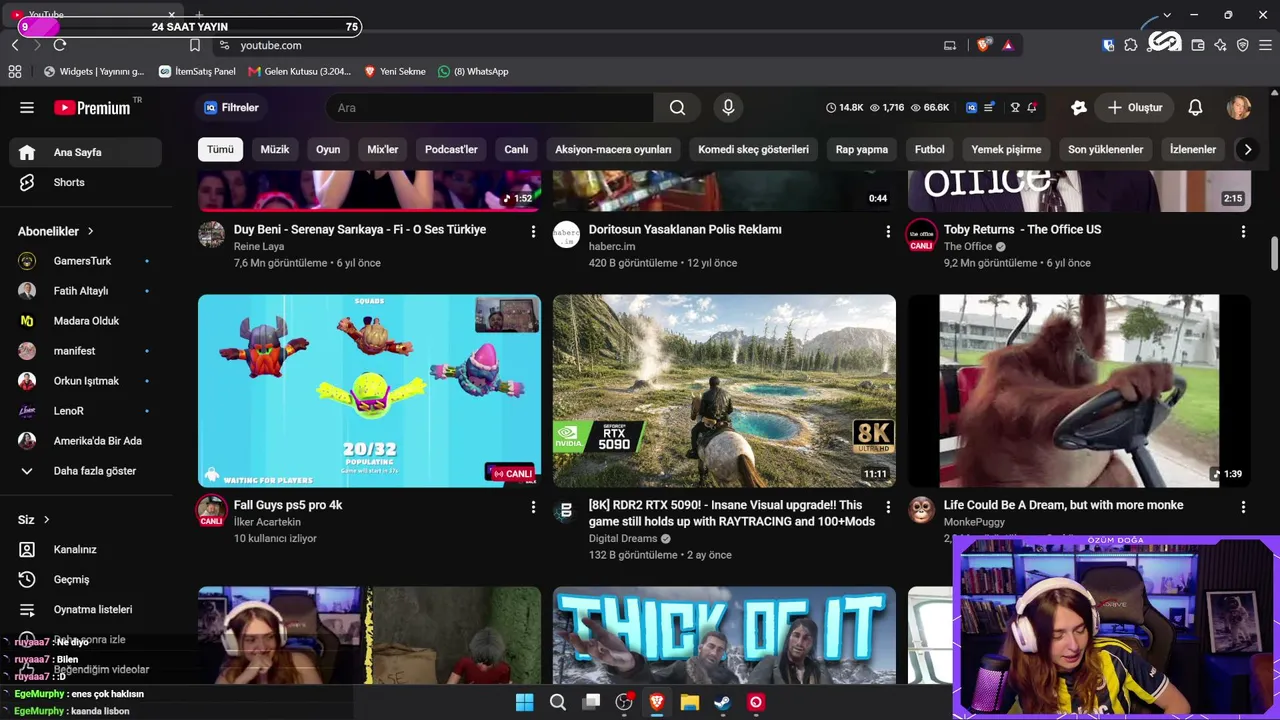Select the Yemek pişirme category chip
The height and width of the screenshot is (720, 1280).
click(x=1006, y=149)
